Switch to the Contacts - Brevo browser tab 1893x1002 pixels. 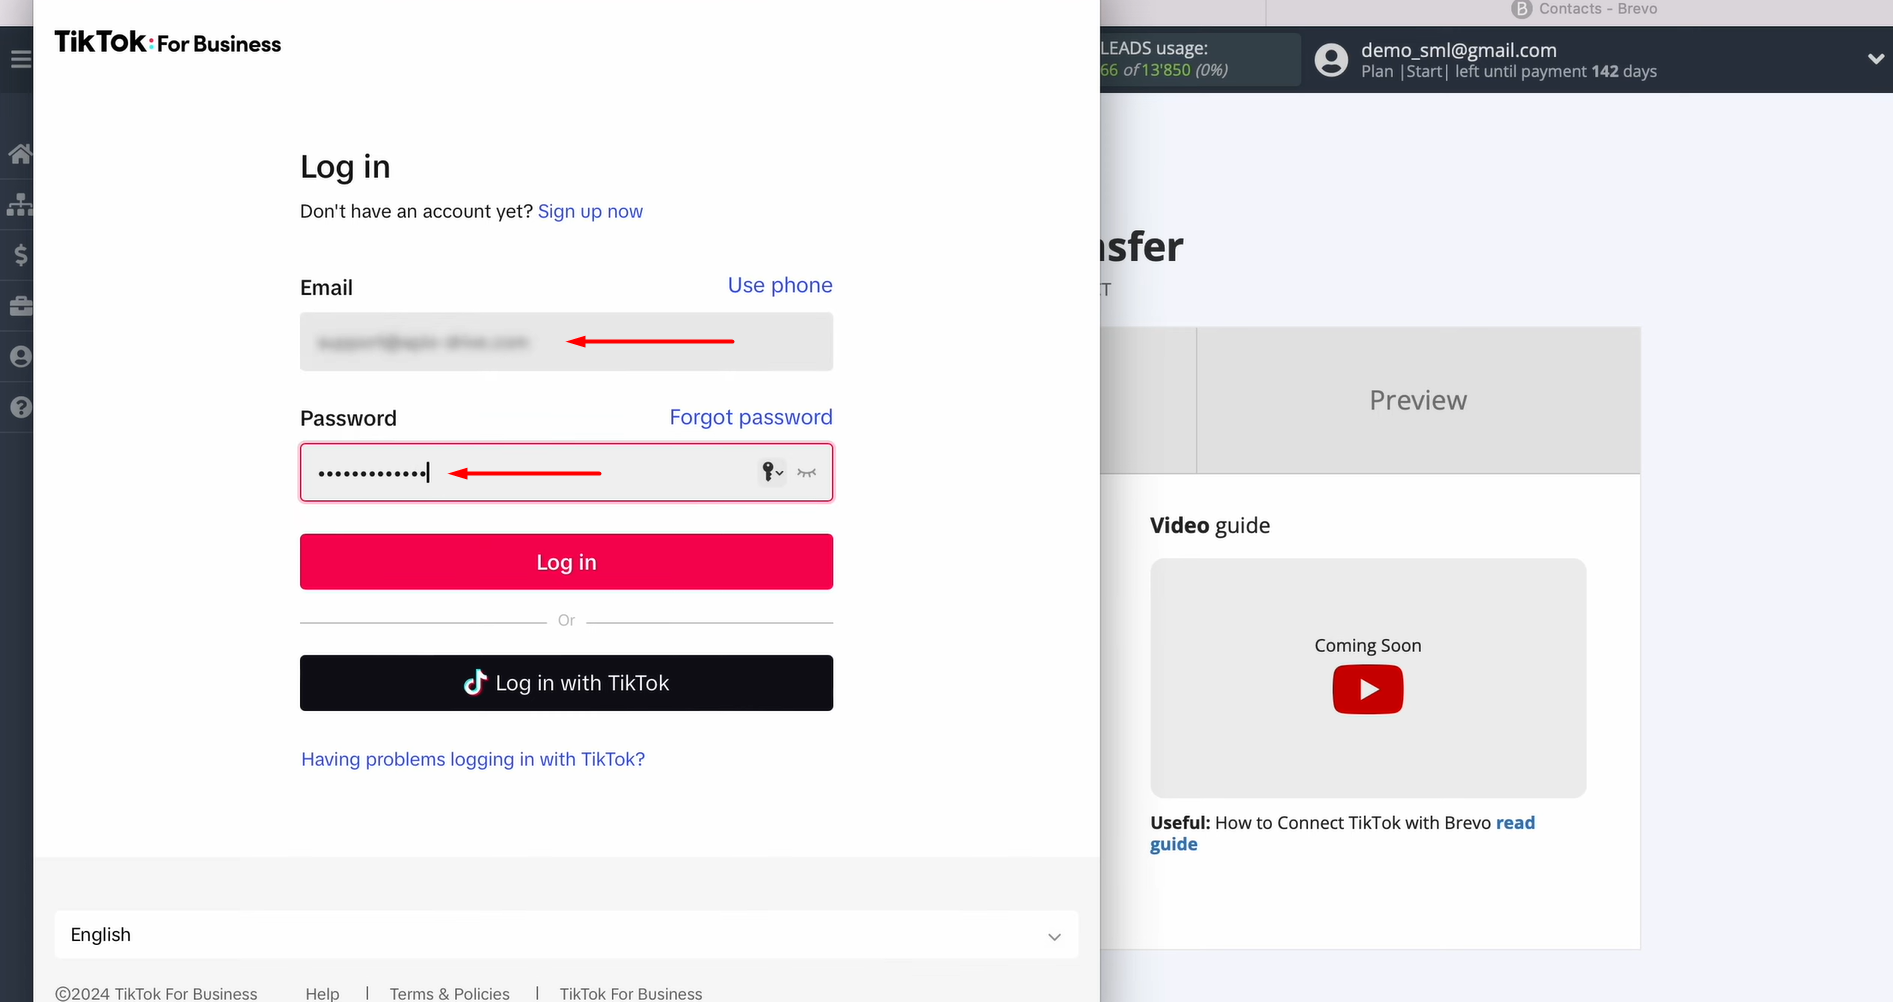pos(1584,9)
